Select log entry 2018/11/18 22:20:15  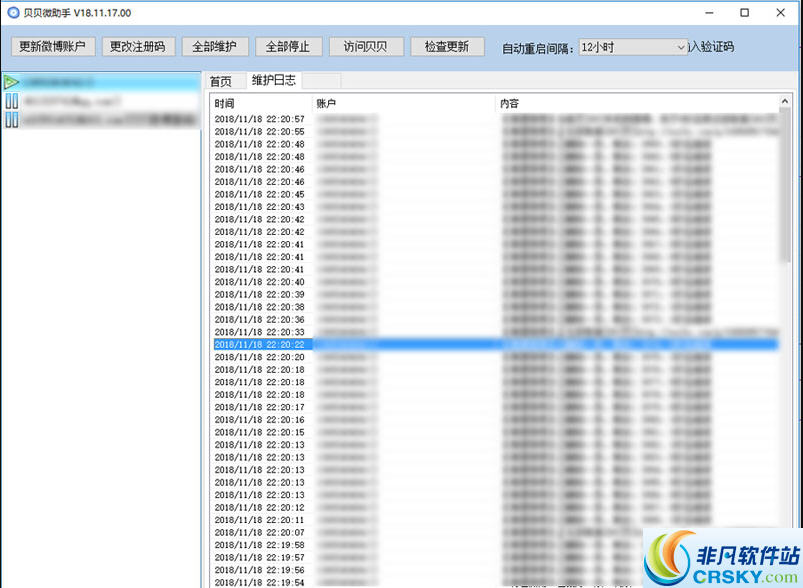(x=495, y=432)
